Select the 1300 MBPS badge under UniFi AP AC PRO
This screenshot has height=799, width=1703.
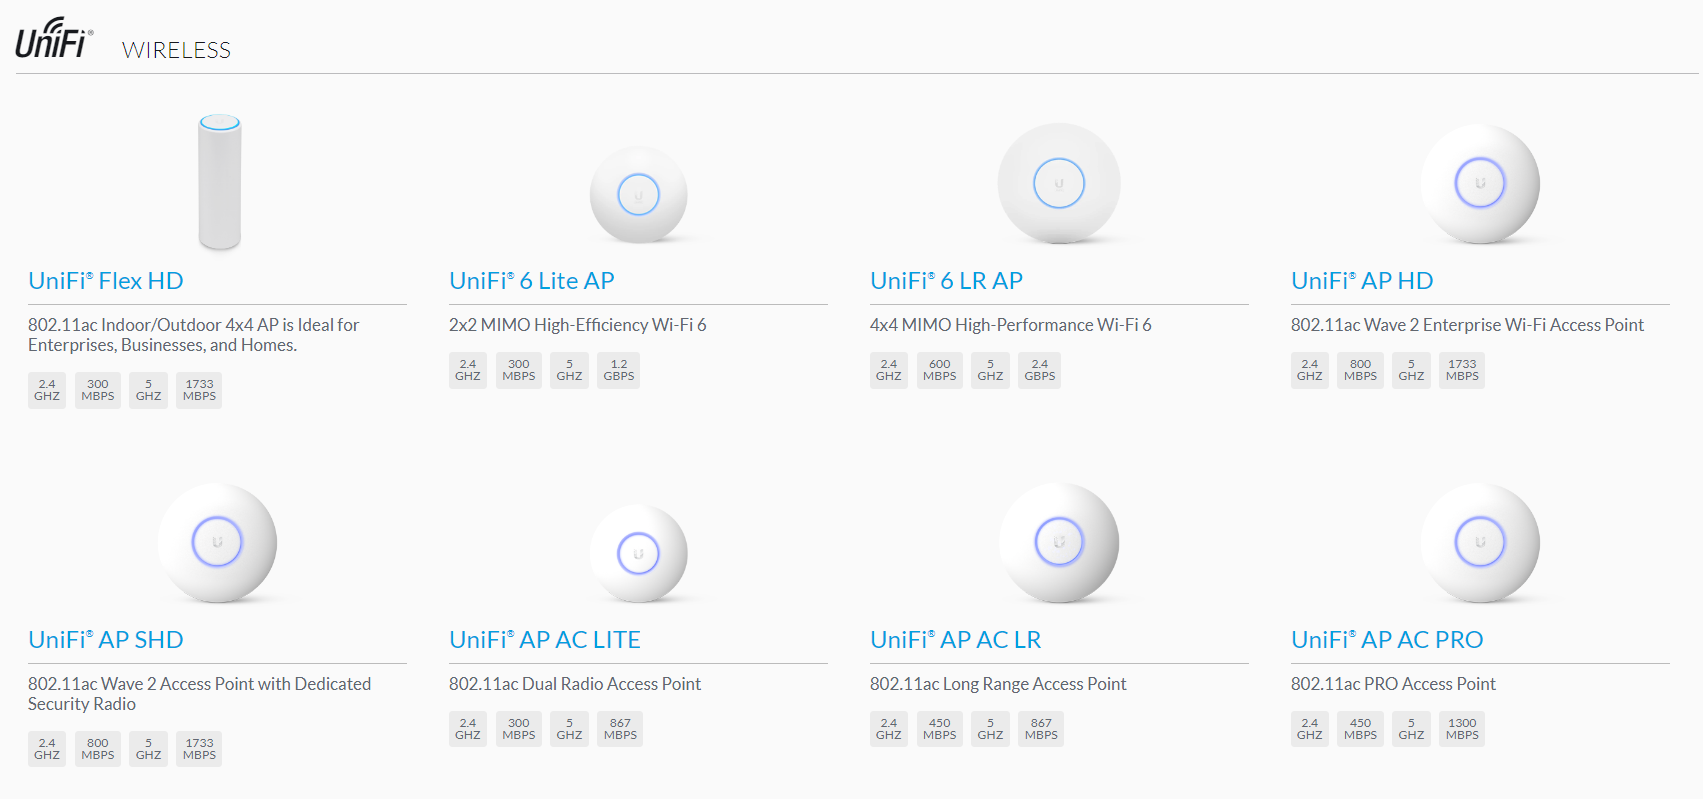(x=1461, y=728)
